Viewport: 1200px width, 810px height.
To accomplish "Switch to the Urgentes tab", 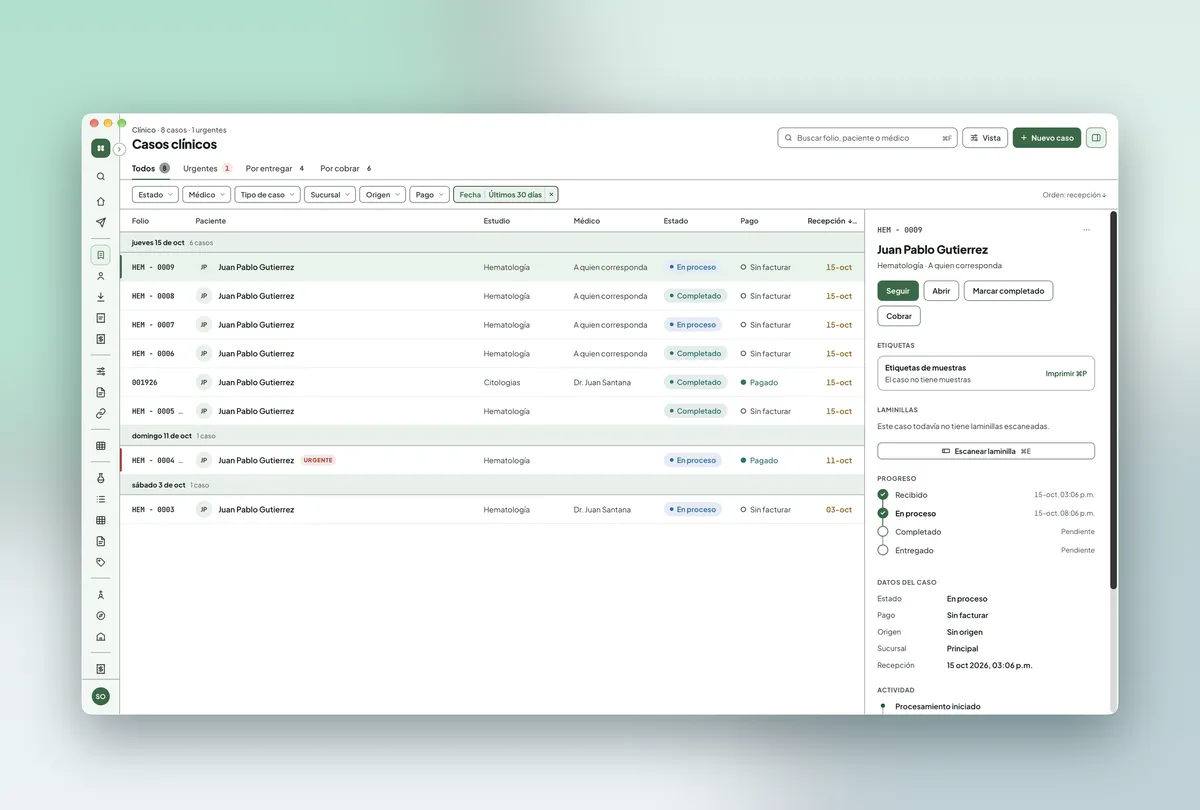I will tap(207, 168).
